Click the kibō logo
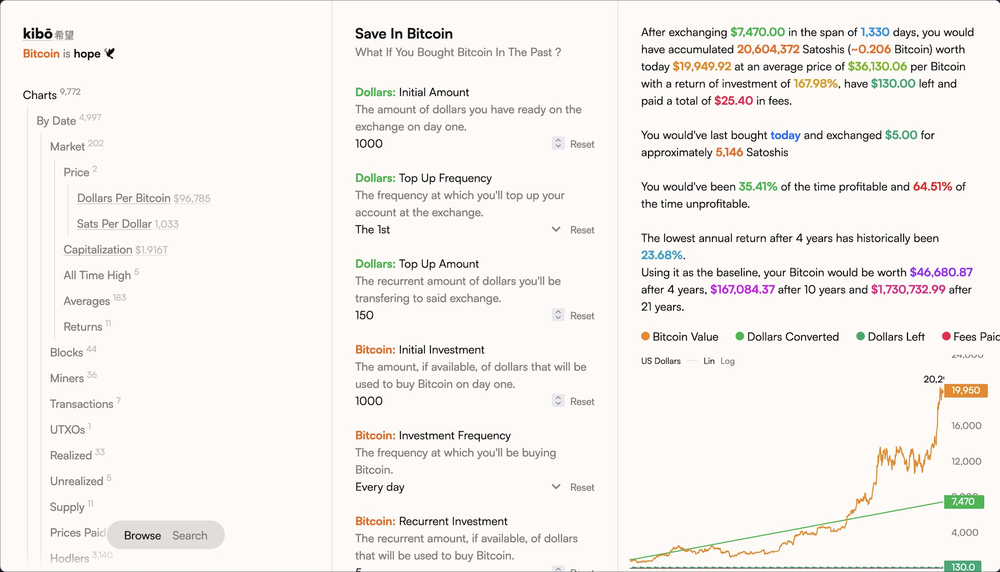This screenshot has height=572, width=1000. click(x=37, y=34)
